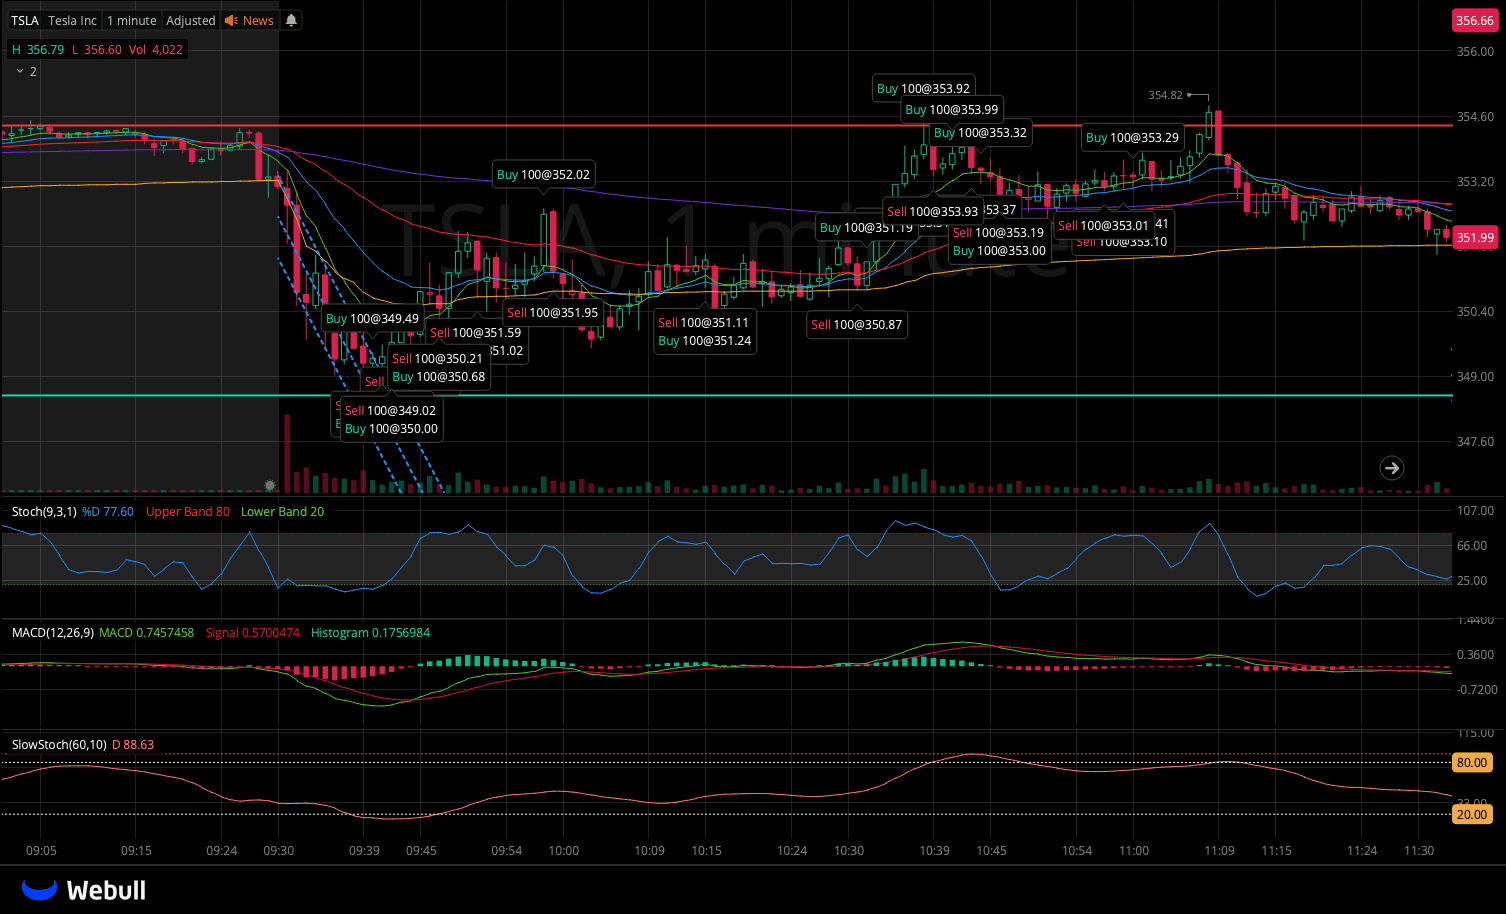Click the TSLA ticker symbol
The width and height of the screenshot is (1506, 914).
25,20
